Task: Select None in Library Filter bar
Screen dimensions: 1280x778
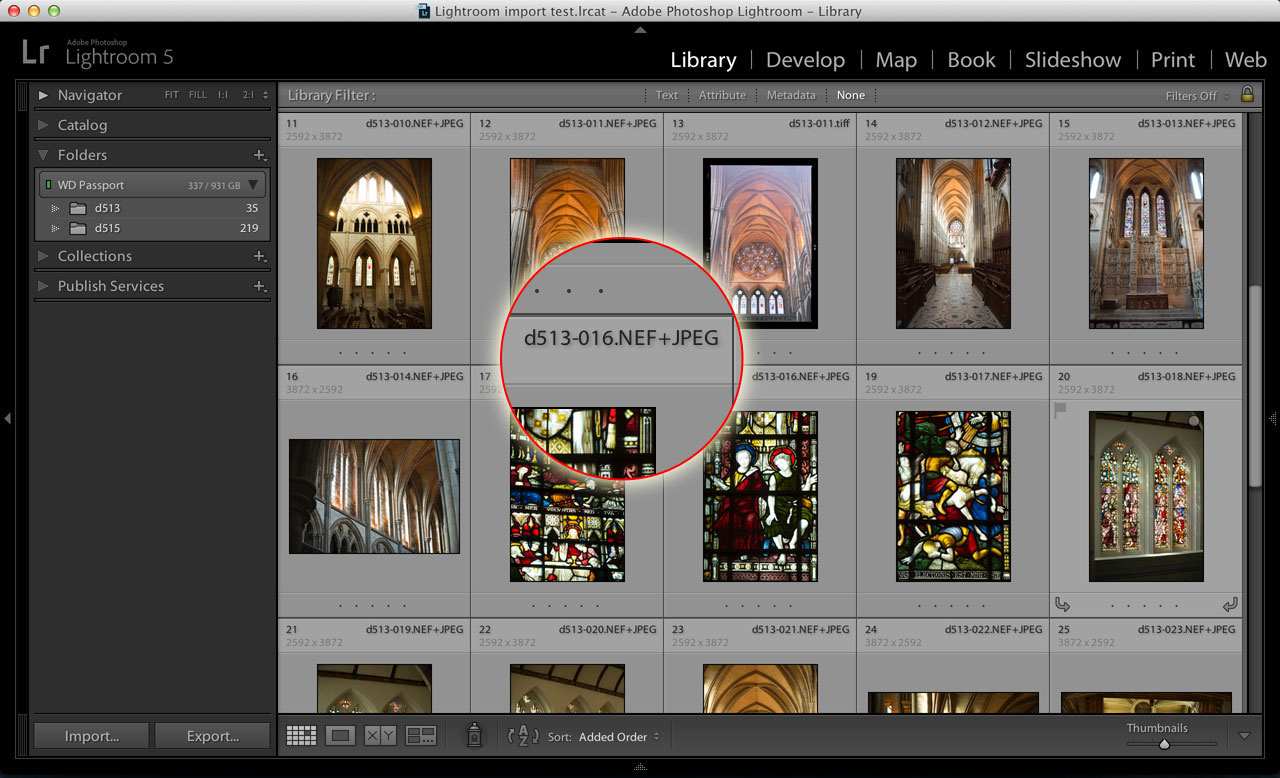Action: (x=851, y=95)
